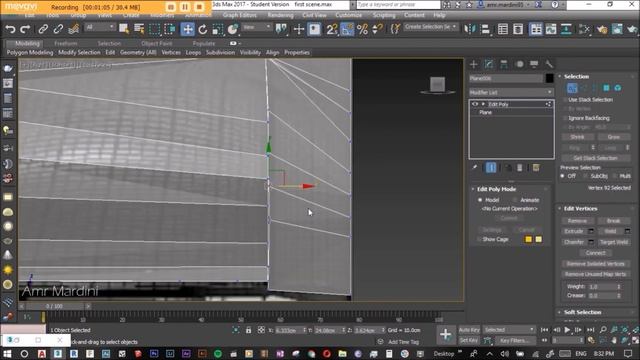Click the Align tool icon
640x360 pixels.
485,29
